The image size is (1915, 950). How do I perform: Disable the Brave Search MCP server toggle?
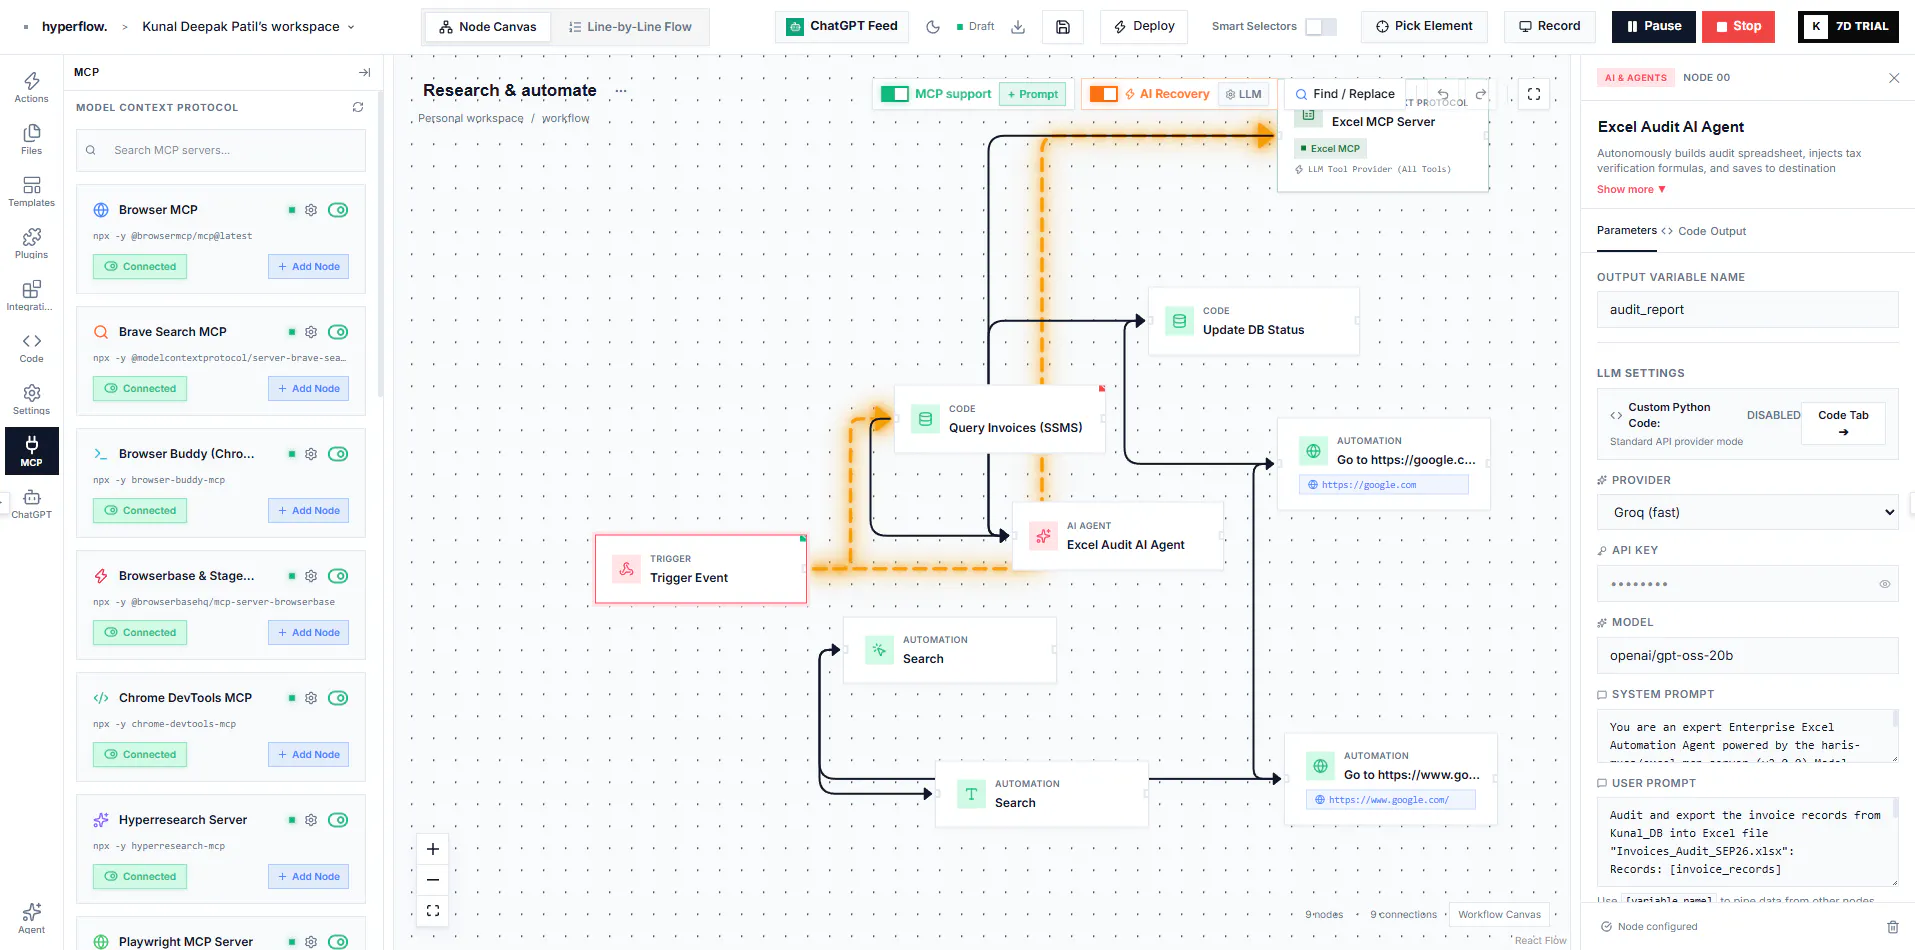pyautogui.click(x=338, y=332)
